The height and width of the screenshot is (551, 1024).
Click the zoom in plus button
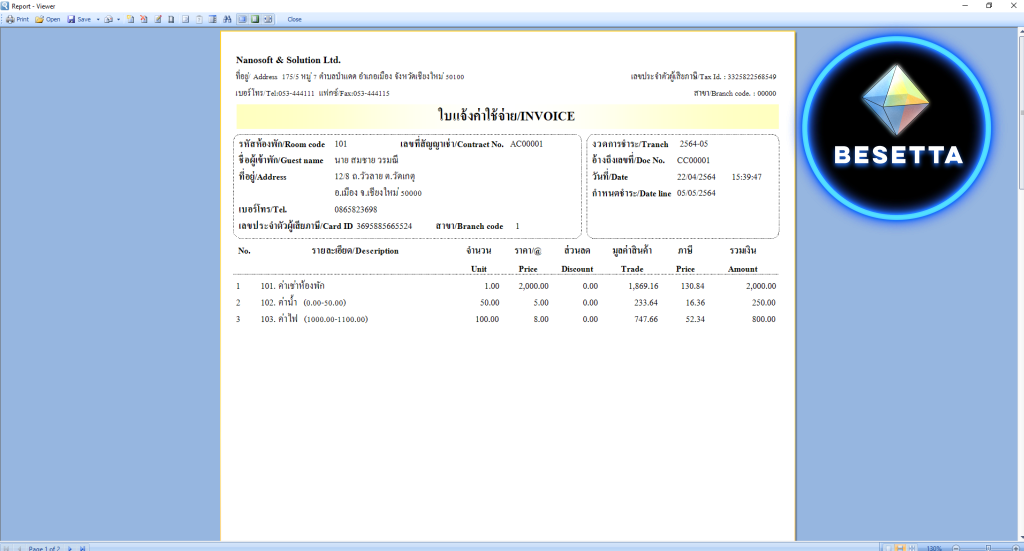click(x=1017, y=548)
